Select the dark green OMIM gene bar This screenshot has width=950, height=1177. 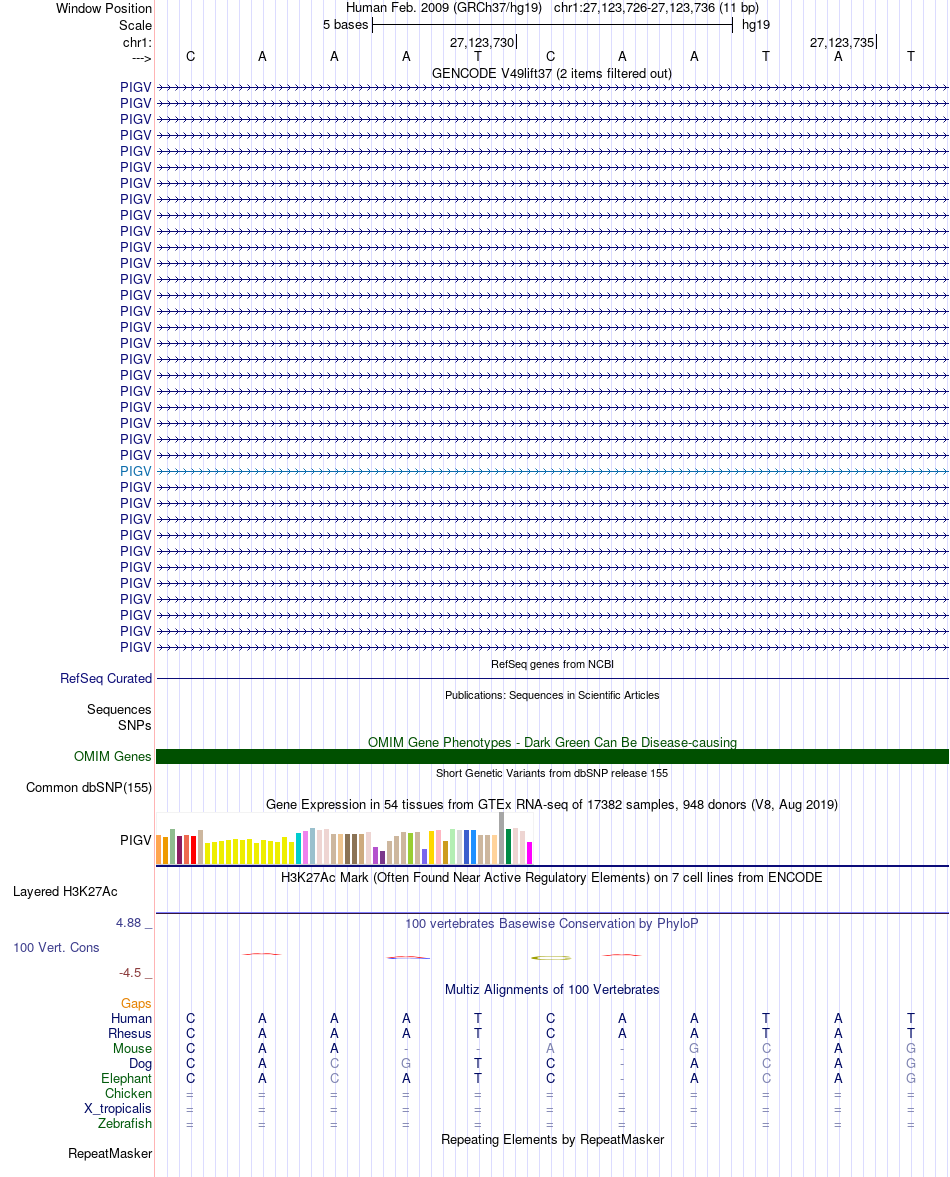[552, 757]
